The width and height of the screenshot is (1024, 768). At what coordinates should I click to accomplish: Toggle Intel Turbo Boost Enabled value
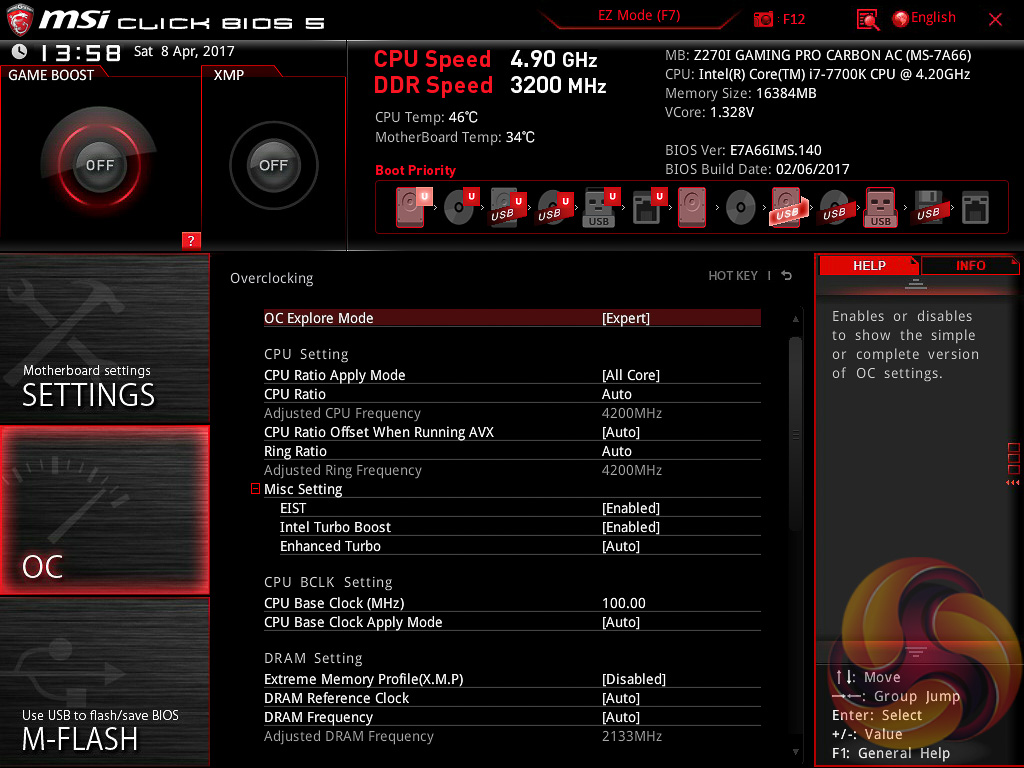(x=630, y=527)
